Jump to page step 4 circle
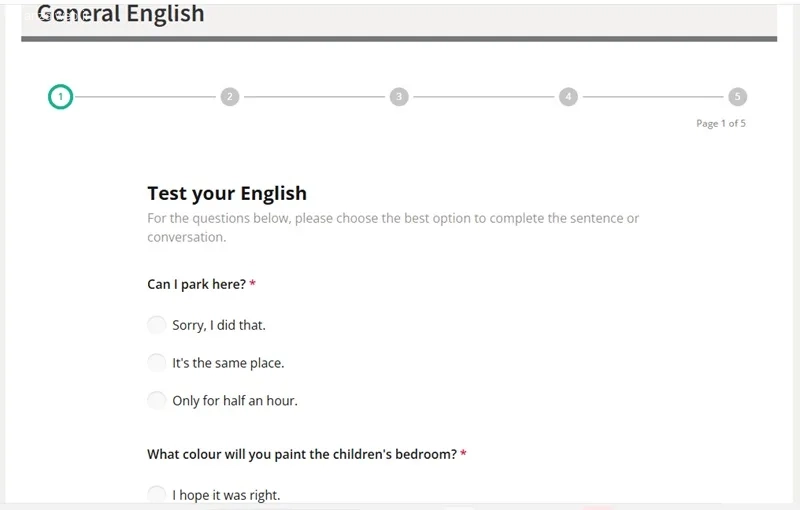800x510 pixels. tap(568, 96)
